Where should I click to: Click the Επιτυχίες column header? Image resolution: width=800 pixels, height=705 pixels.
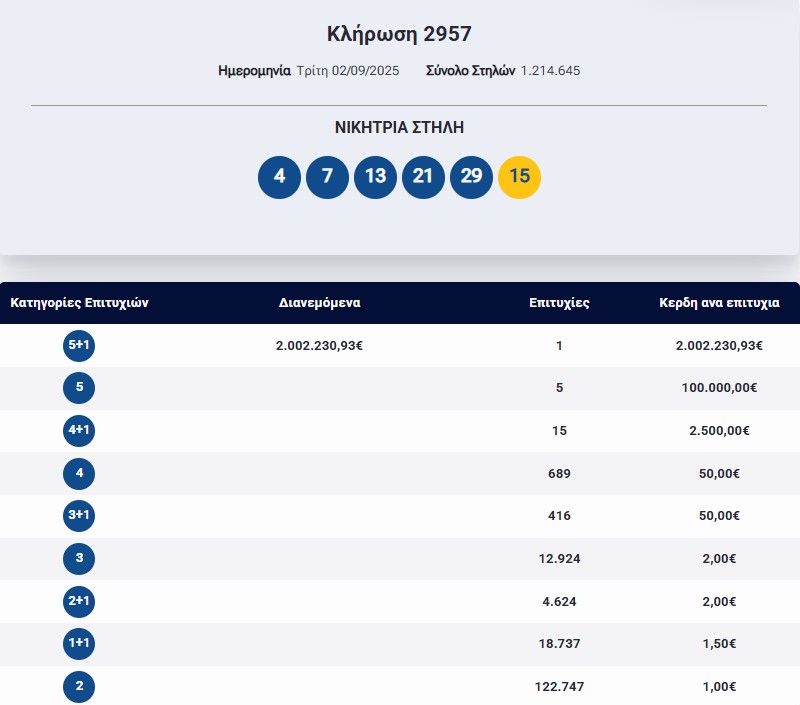(x=559, y=303)
